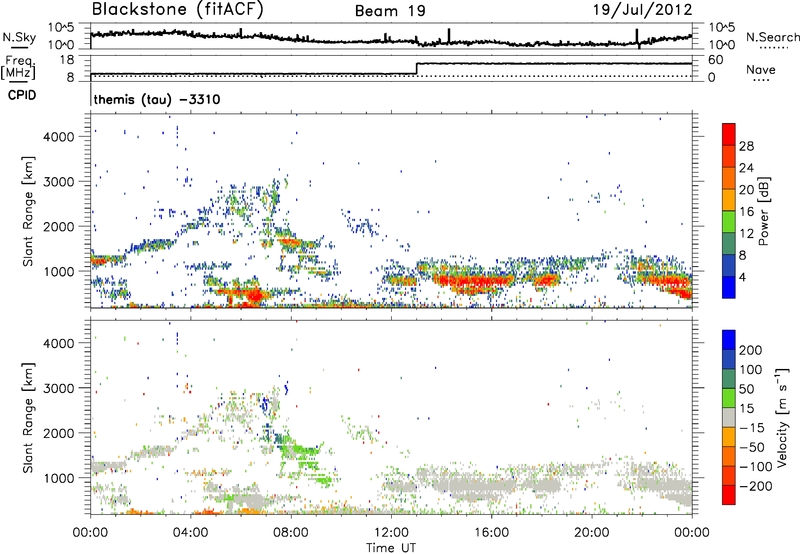Click the 'Blackstone (fitACF)' title text
The width and height of the screenshot is (800, 554).
coord(178,10)
